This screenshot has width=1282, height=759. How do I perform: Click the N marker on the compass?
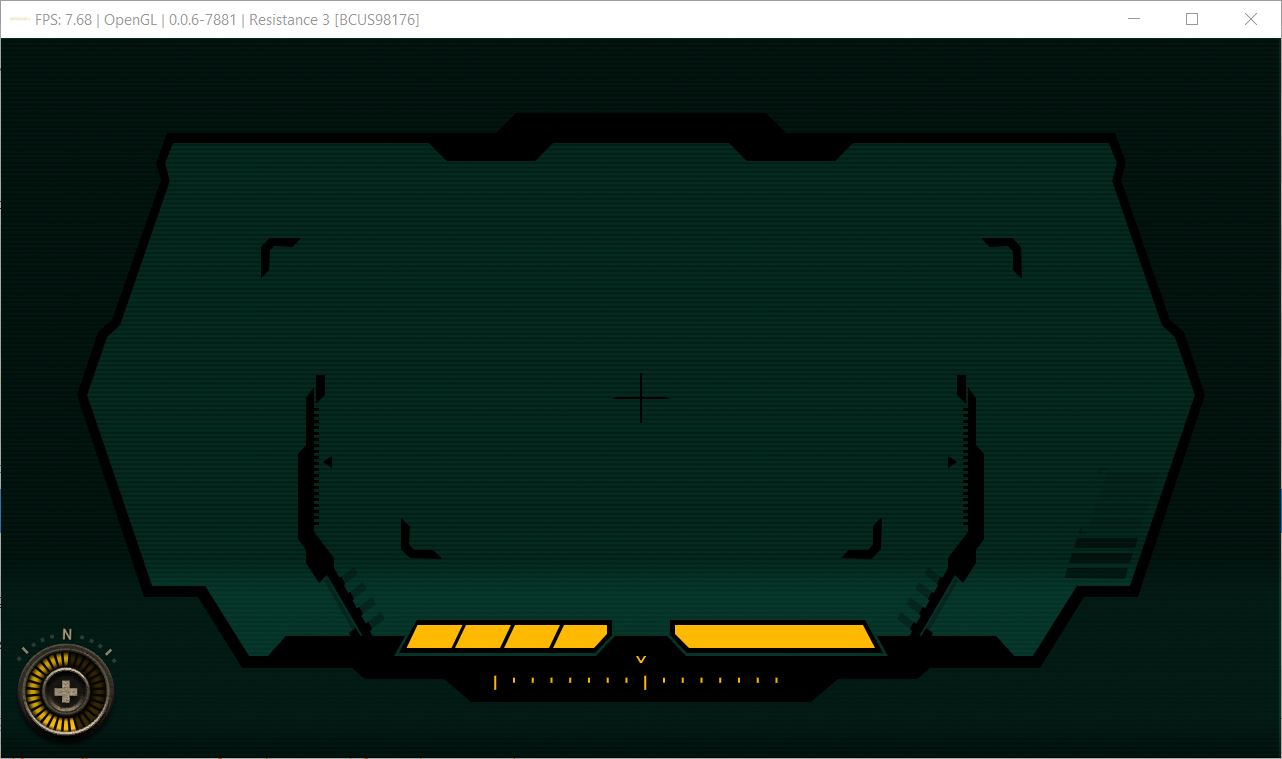click(67, 634)
